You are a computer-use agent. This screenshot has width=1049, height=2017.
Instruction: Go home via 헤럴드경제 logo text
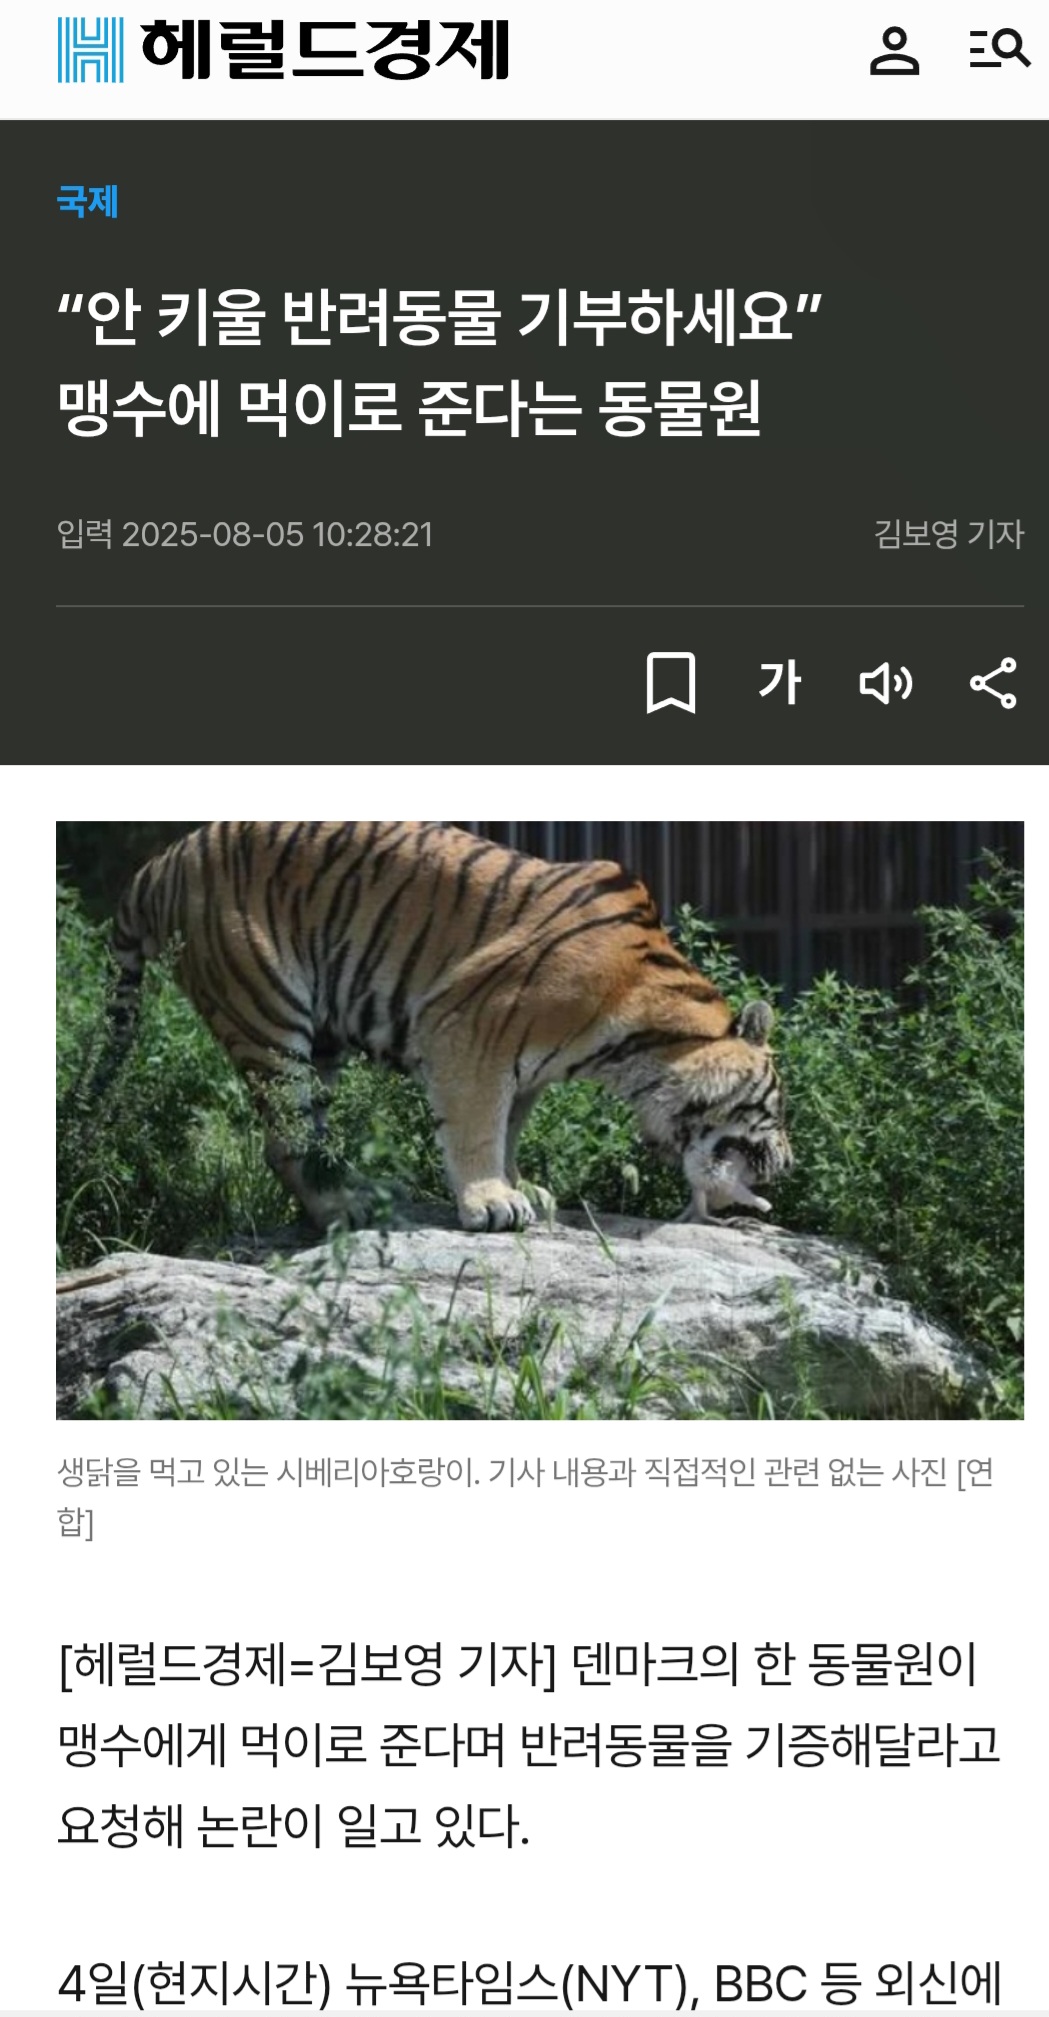(325, 50)
